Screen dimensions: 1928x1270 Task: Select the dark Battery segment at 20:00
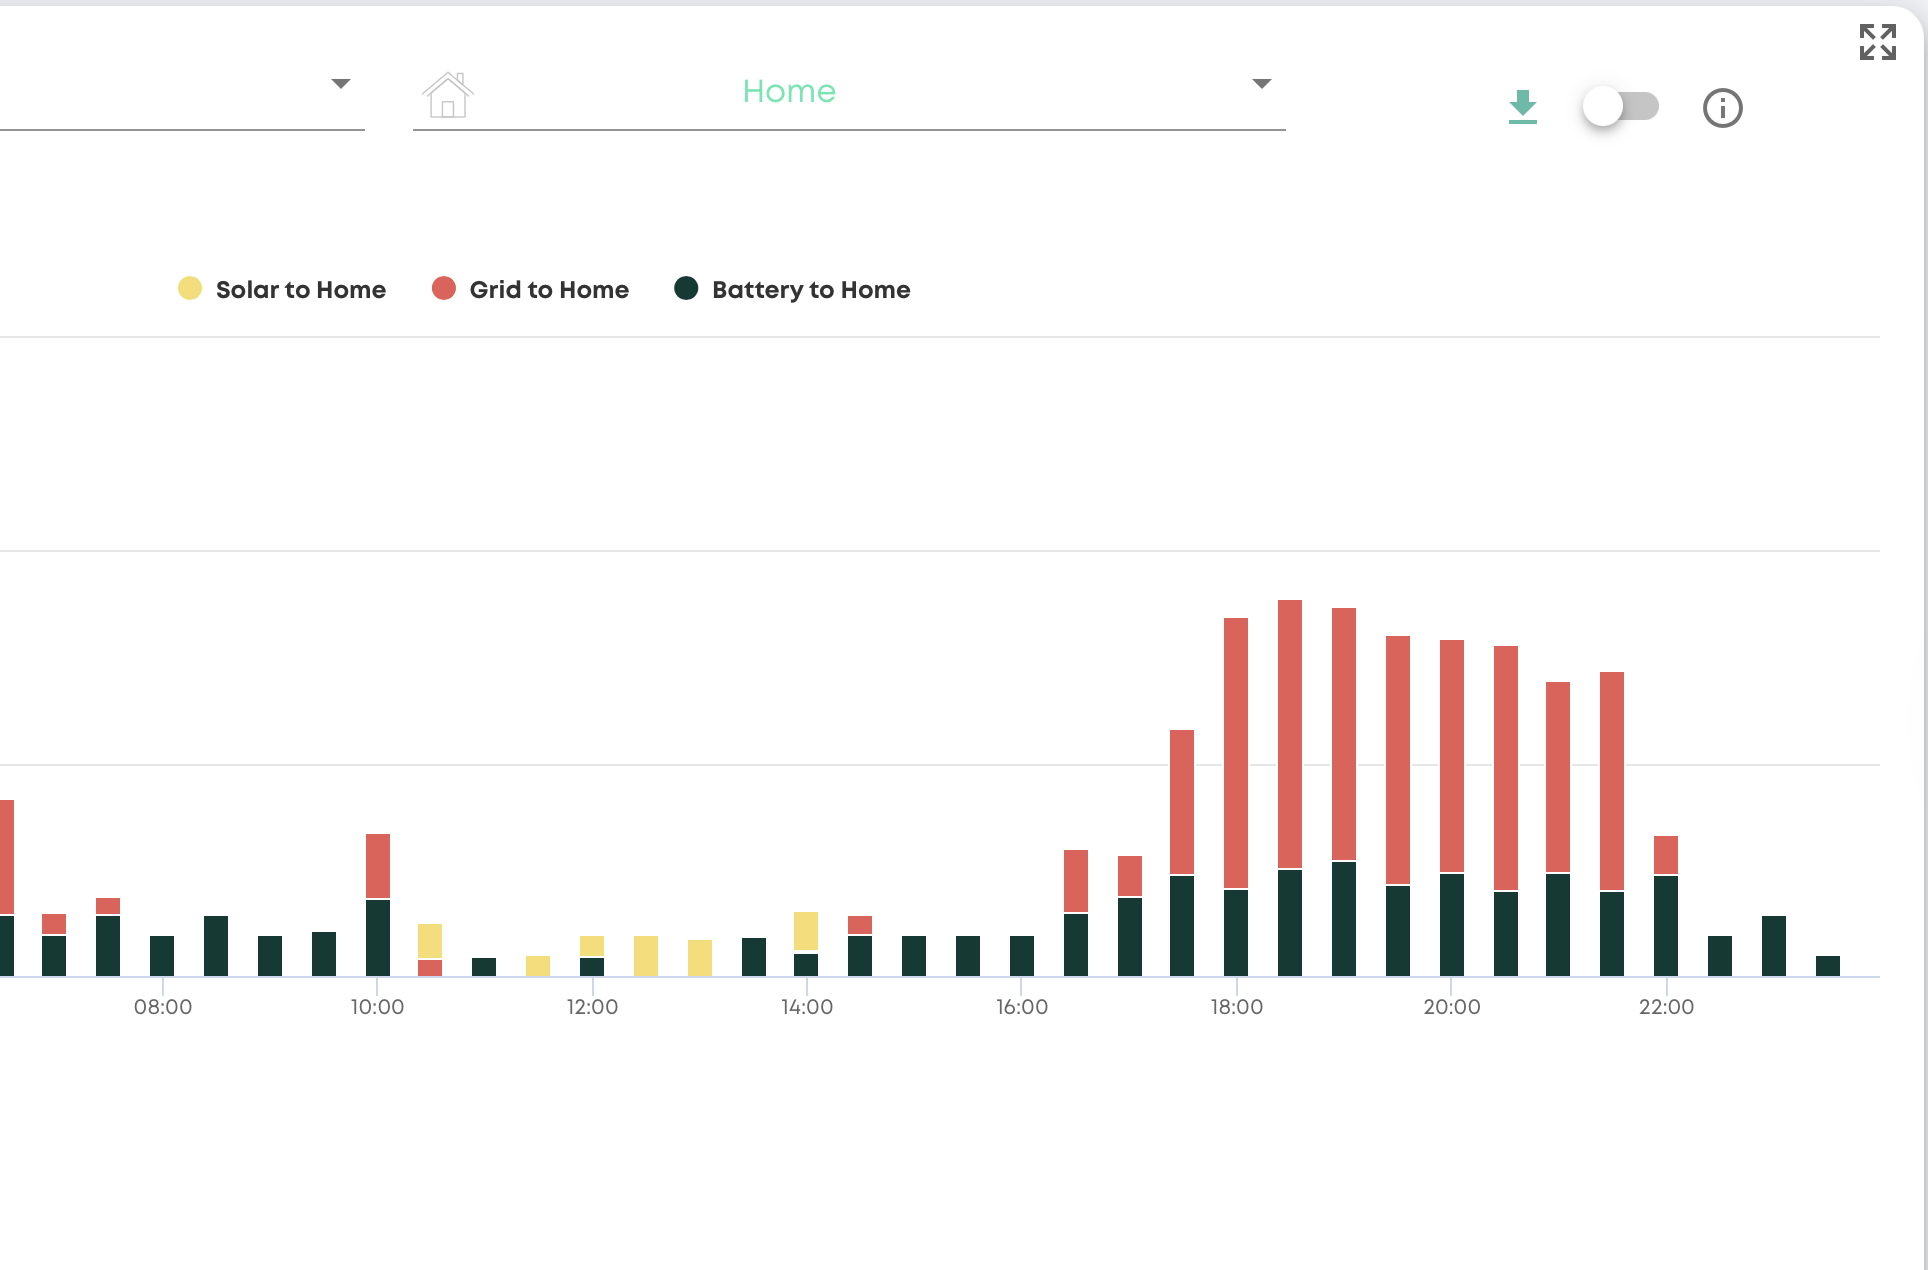pyautogui.click(x=1452, y=925)
